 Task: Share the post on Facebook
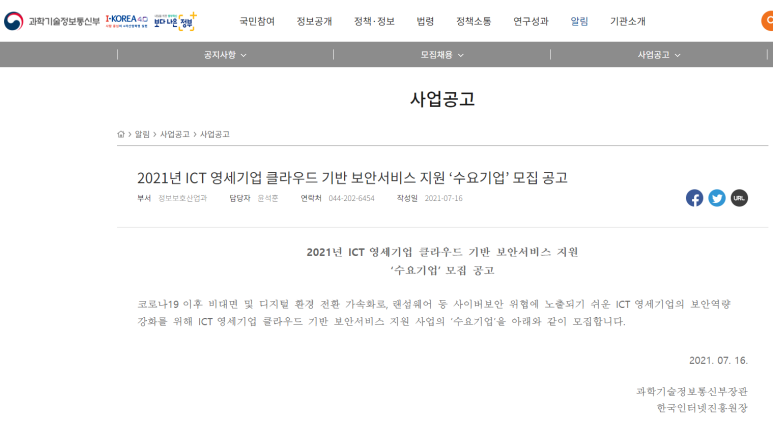tap(694, 198)
